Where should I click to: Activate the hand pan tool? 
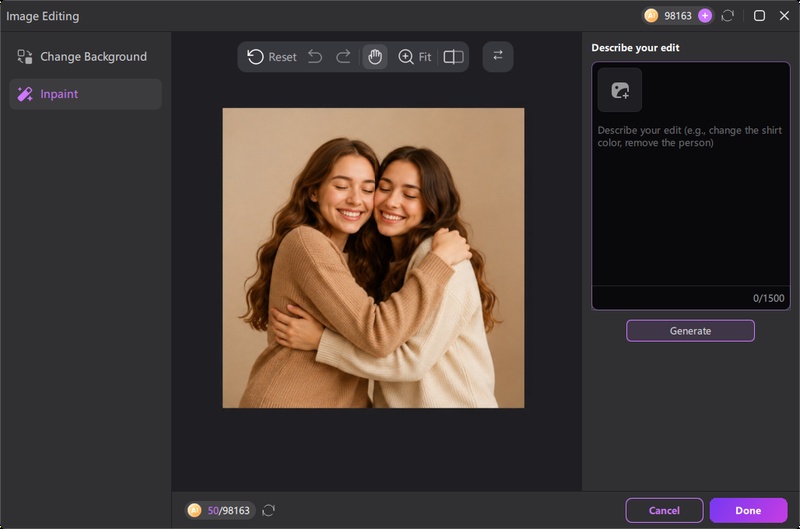click(x=375, y=57)
